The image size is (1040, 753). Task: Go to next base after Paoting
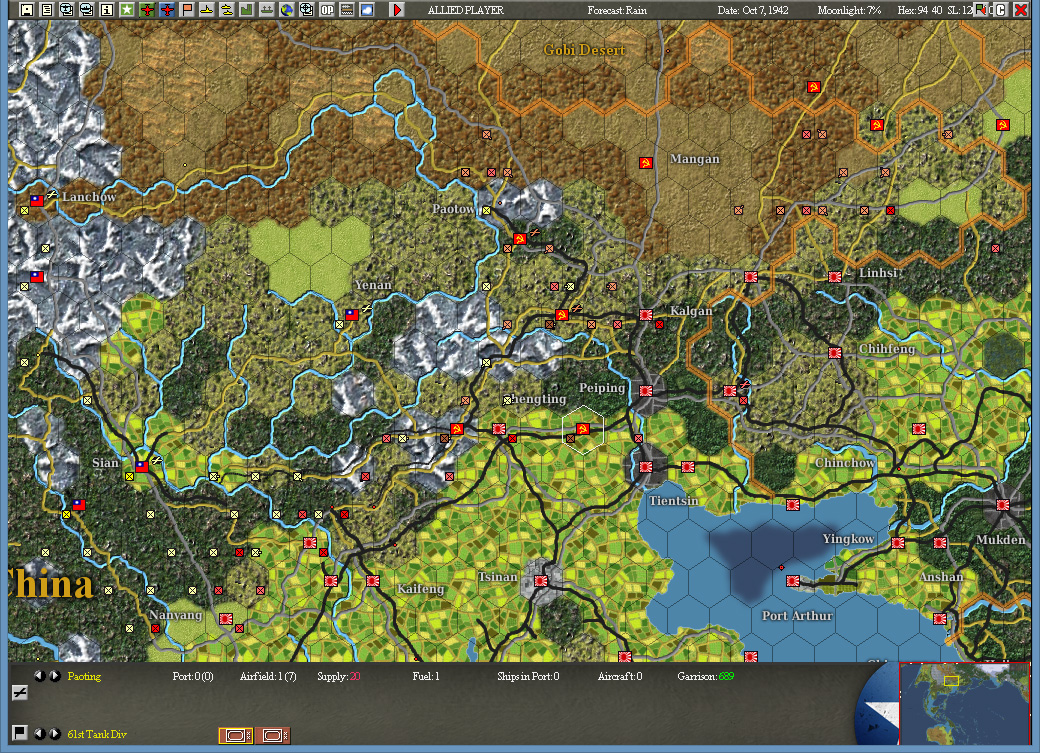[x=55, y=676]
